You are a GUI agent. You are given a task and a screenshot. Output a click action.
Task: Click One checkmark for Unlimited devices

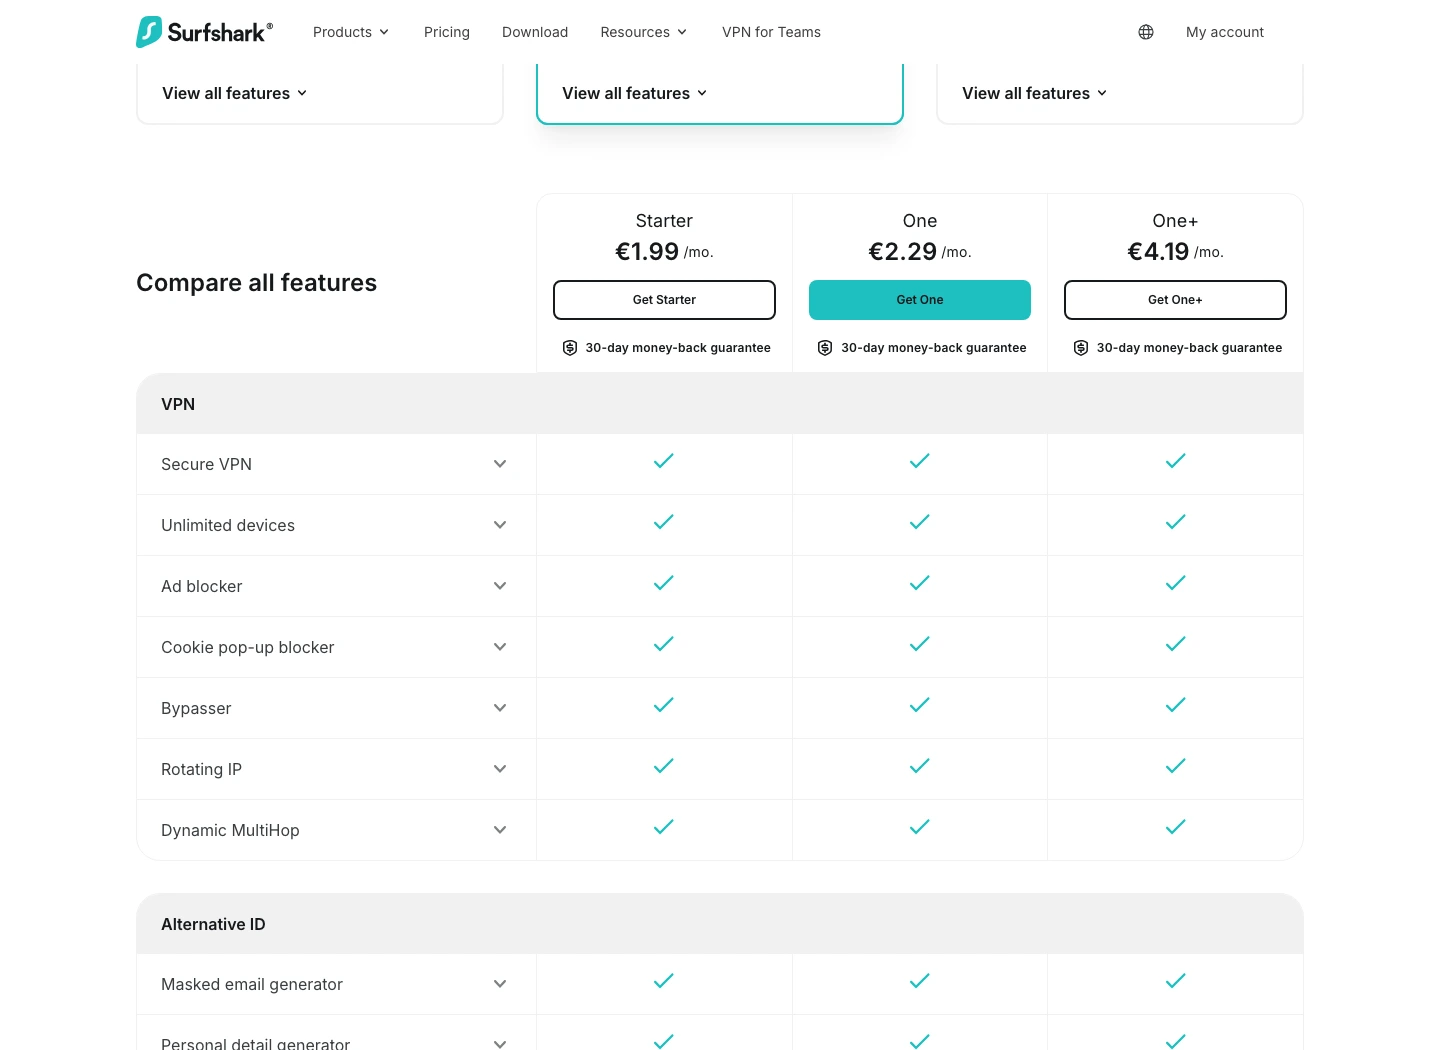coord(920,522)
